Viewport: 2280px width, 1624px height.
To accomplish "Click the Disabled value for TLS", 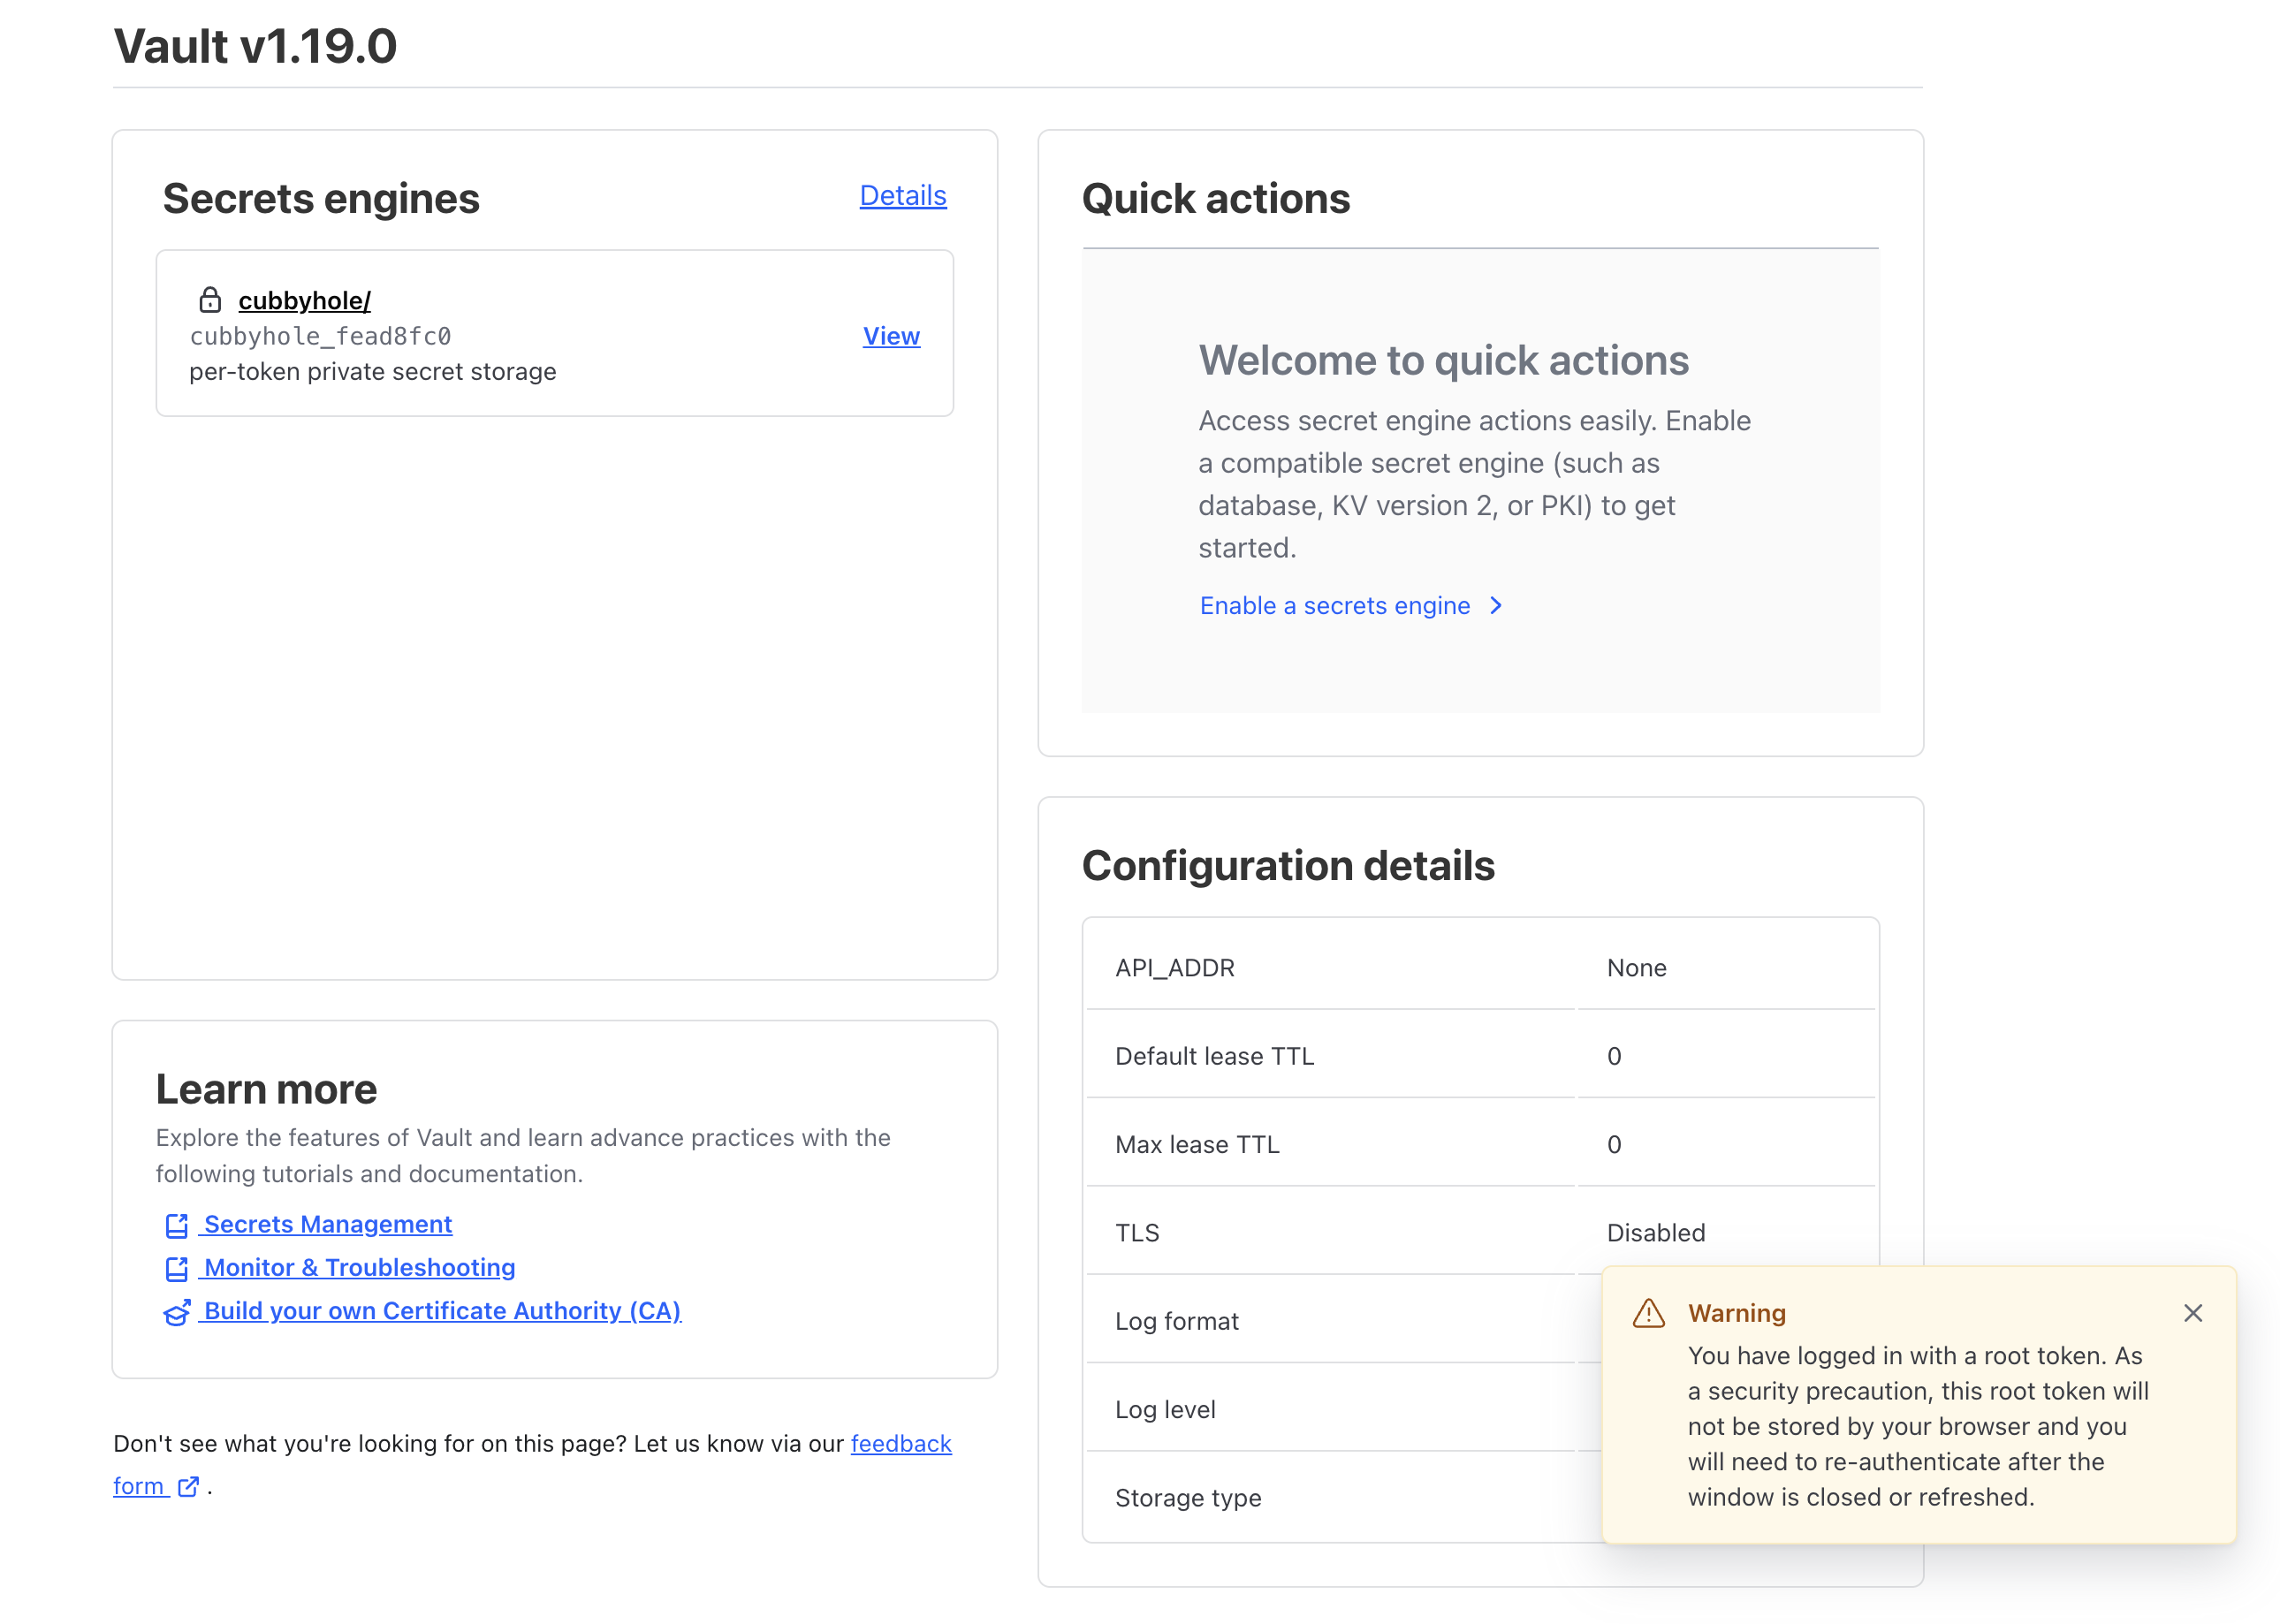I will pyautogui.click(x=1656, y=1233).
